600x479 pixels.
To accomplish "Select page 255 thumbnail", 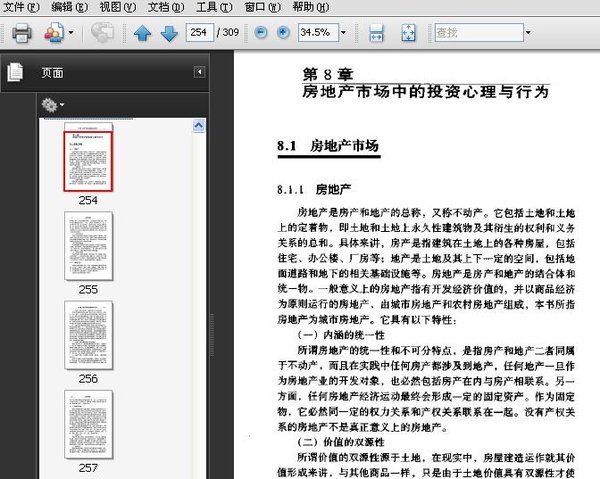I will 88,246.
